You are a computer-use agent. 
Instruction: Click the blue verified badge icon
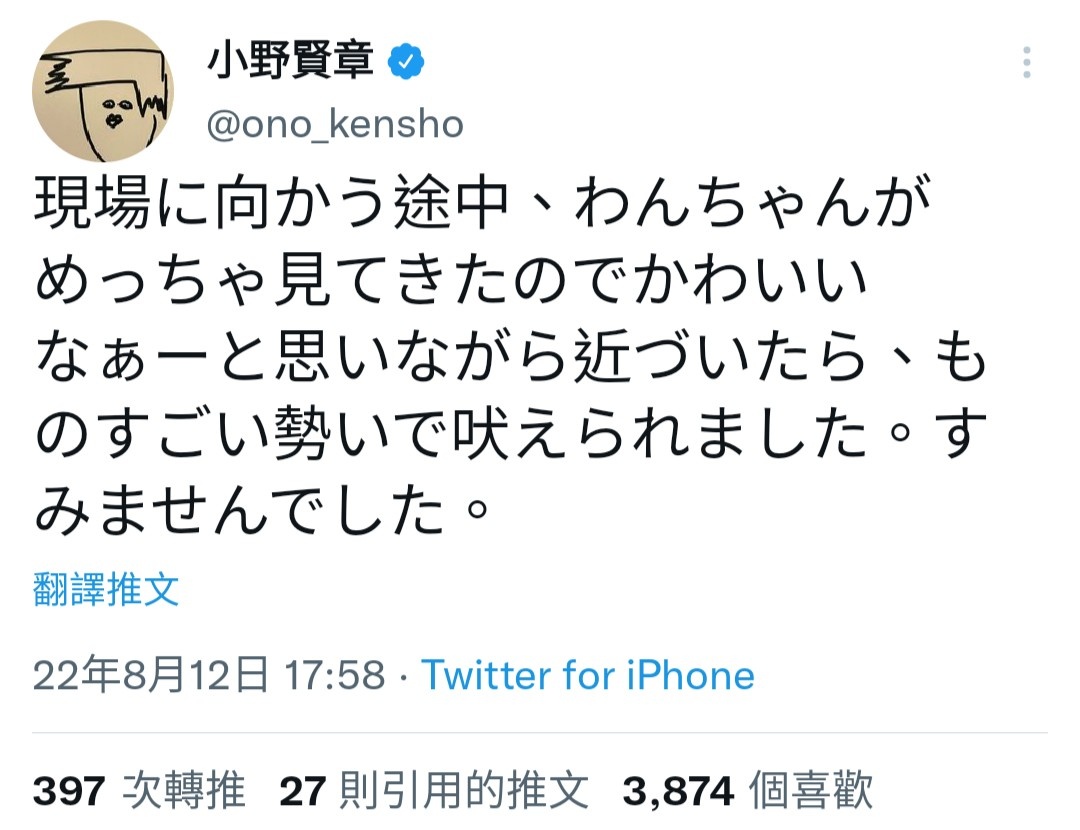point(406,61)
